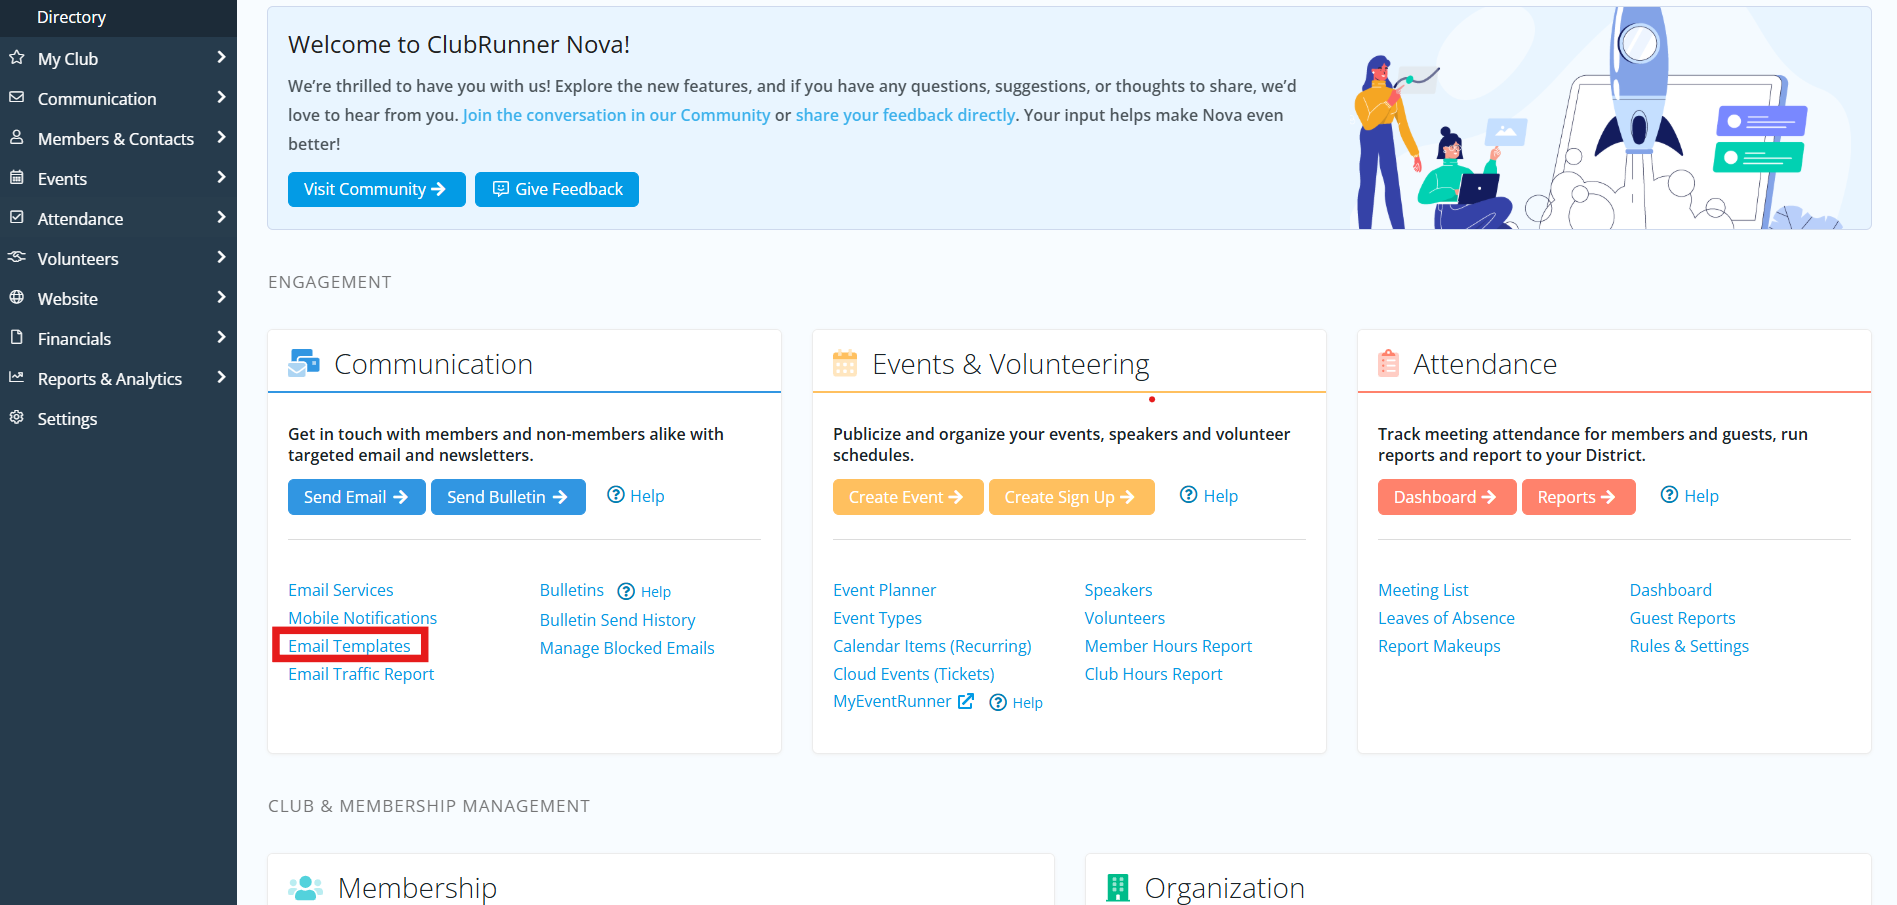The image size is (1897, 905).
Task: Click the Create Sign Up button
Action: [1071, 497]
